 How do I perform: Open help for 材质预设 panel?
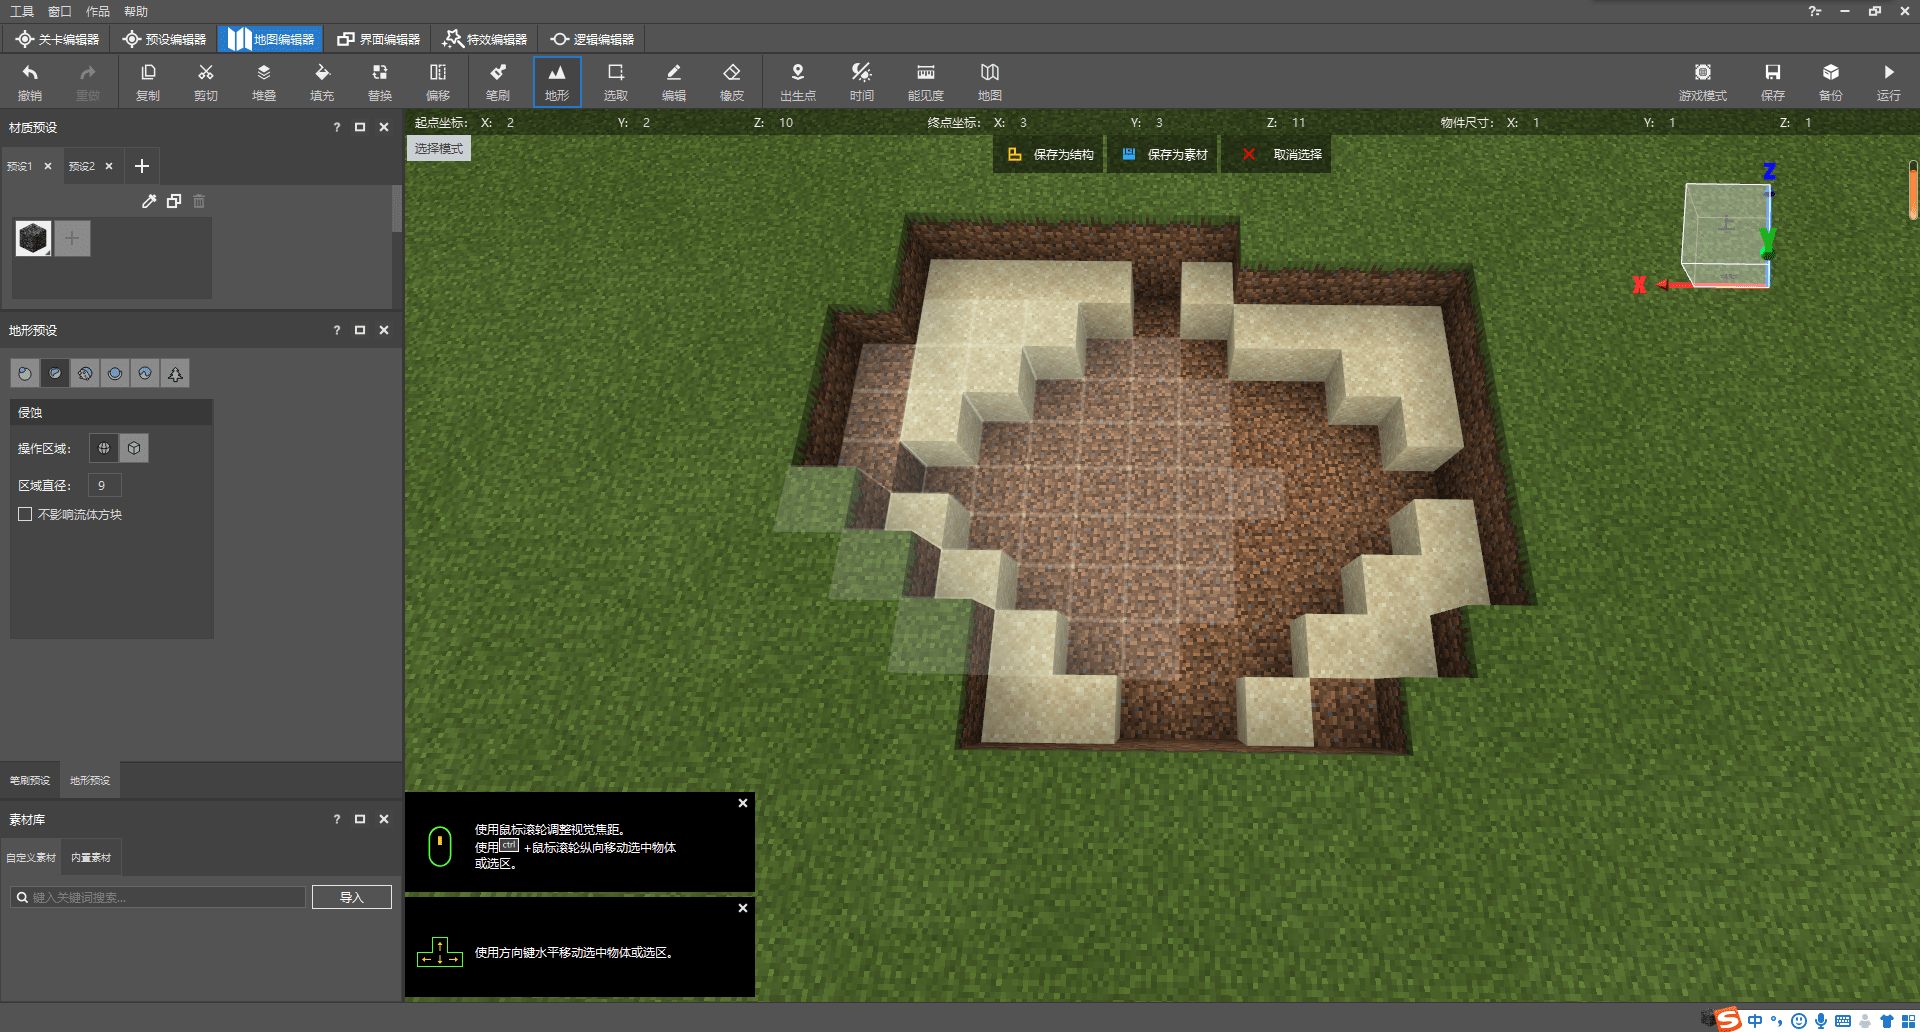coord(337,127)
